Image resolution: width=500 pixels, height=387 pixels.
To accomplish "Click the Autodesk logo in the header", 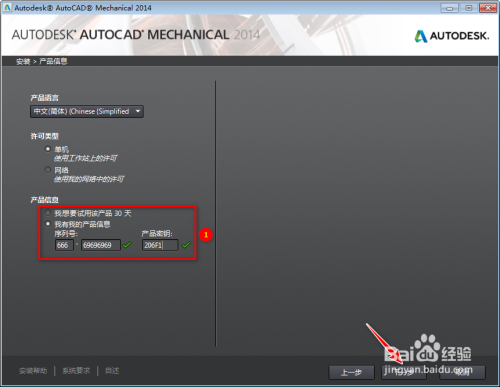I will coord(452,36).
